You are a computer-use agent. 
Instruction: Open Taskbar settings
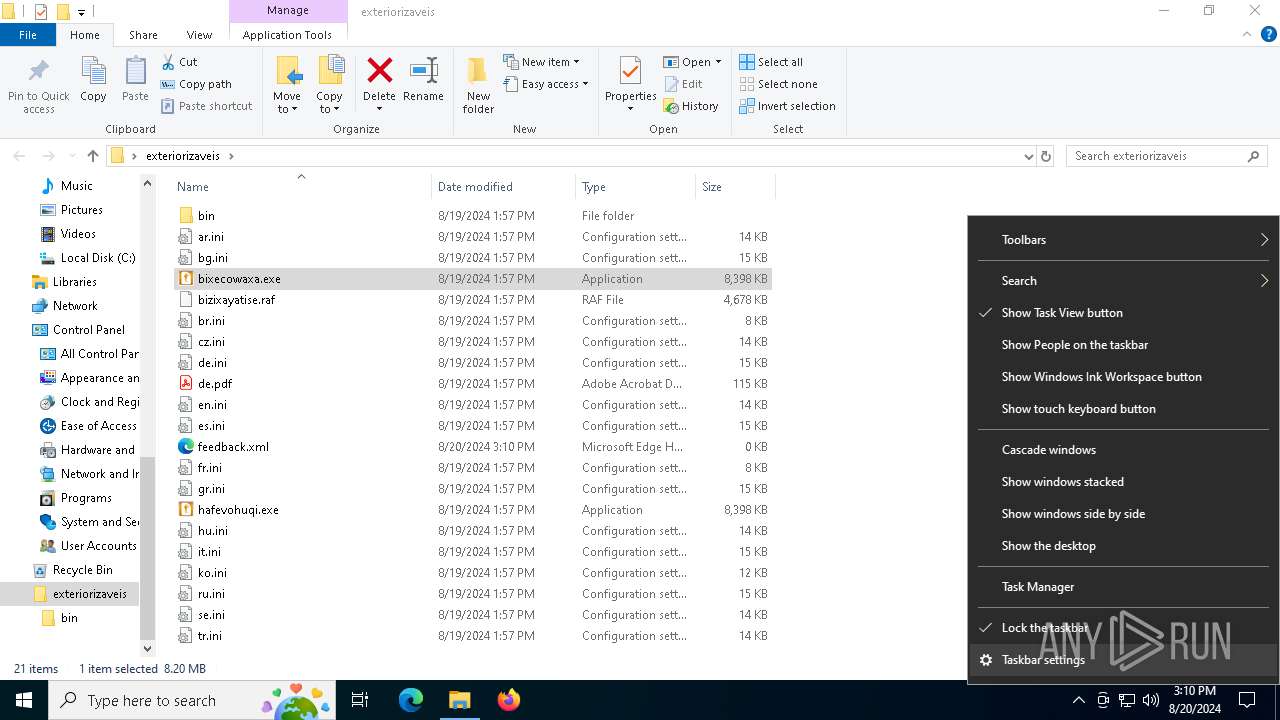tap(1123, 660)
